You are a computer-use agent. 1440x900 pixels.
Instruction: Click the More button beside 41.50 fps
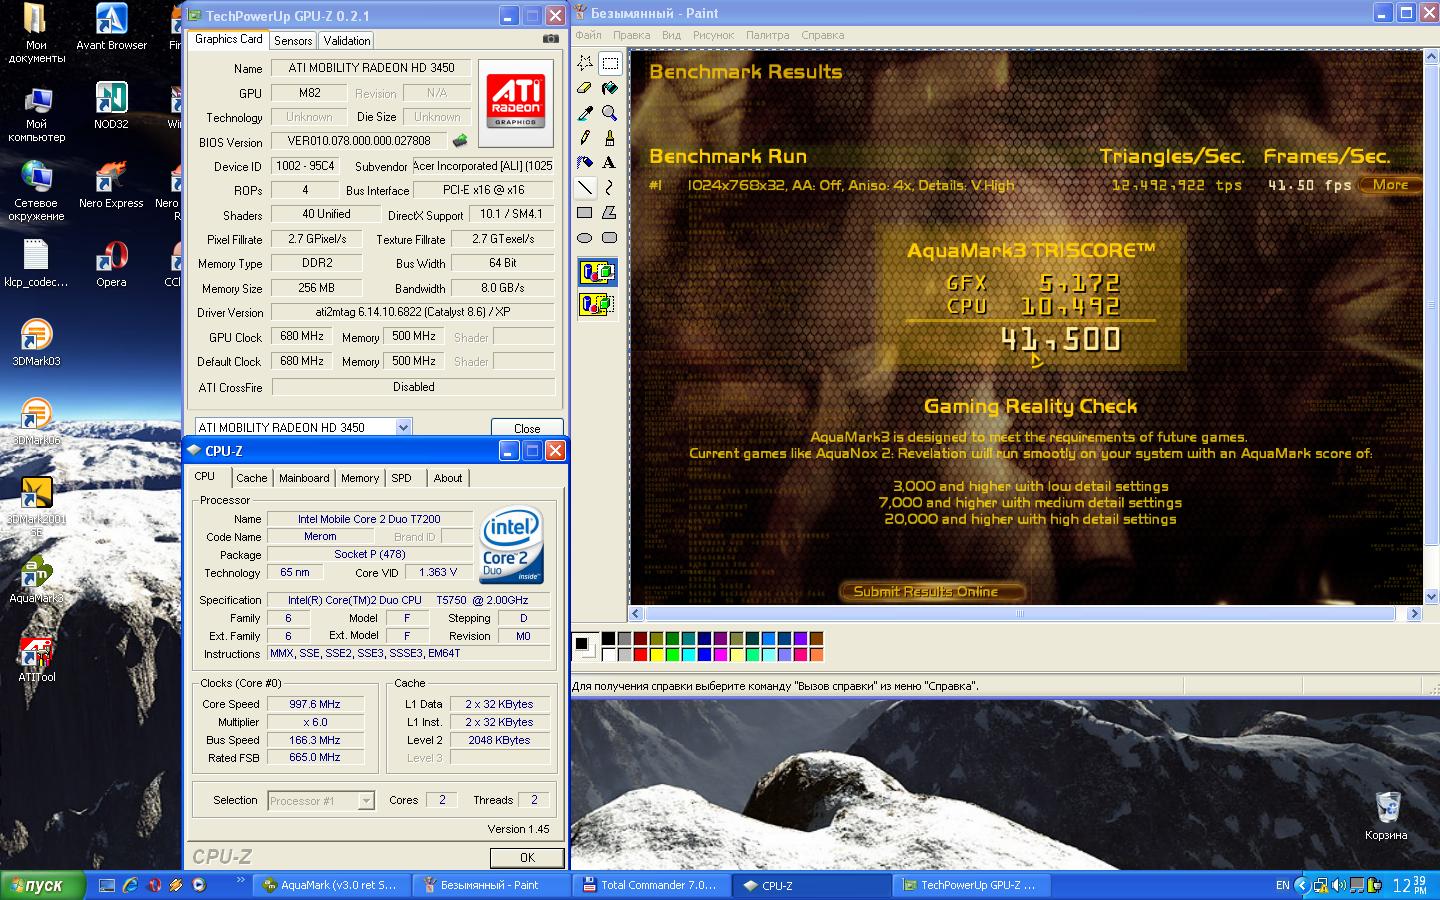1390,185
